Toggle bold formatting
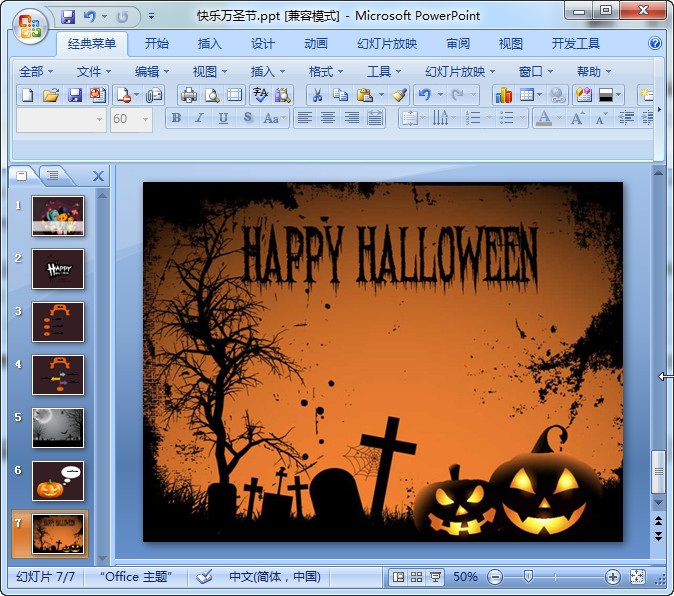Screen dimensions: 674x596 click(176, 118)
